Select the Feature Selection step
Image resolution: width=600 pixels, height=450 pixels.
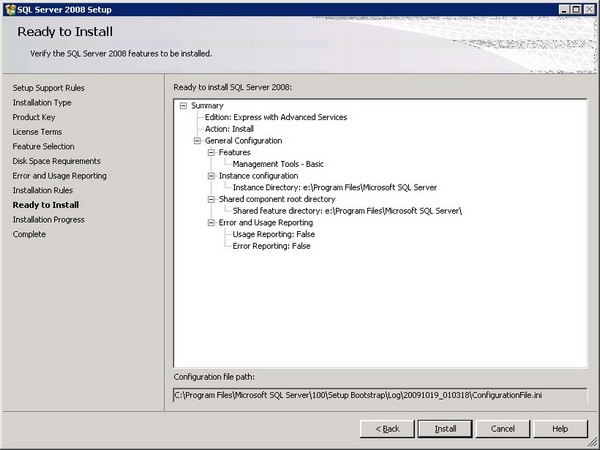(x=44, y=146)
